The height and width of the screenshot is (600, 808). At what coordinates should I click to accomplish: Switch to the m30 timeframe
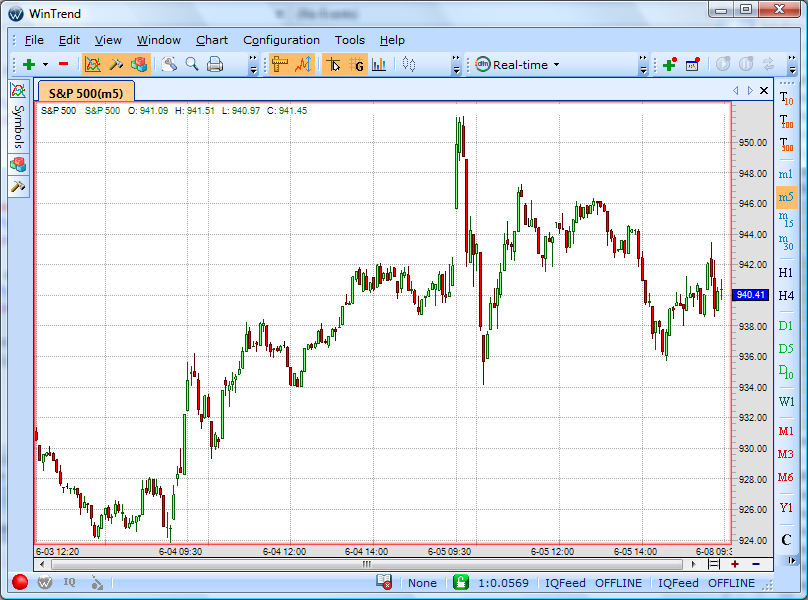[786, 242]
